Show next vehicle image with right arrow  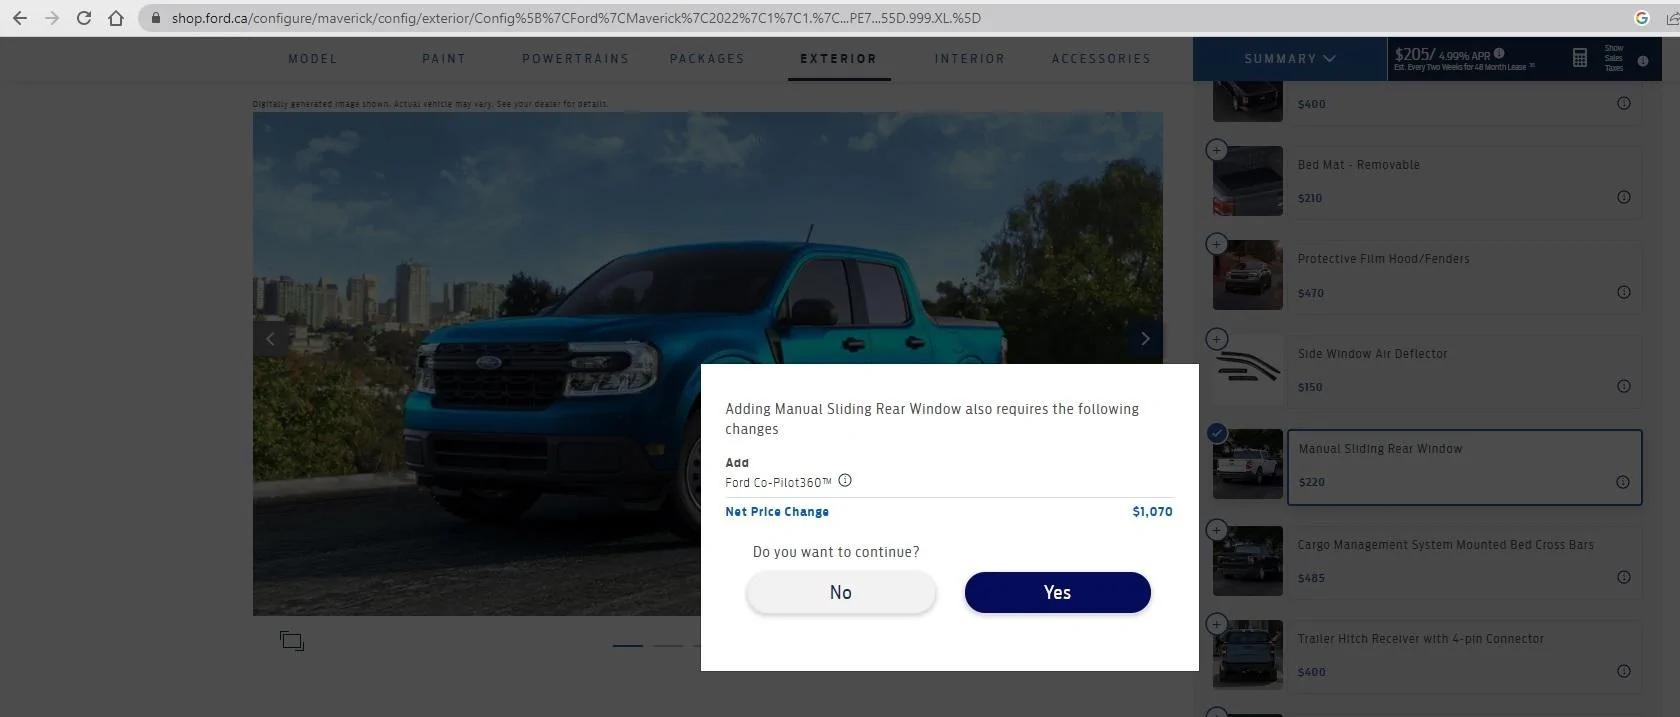1145,339
